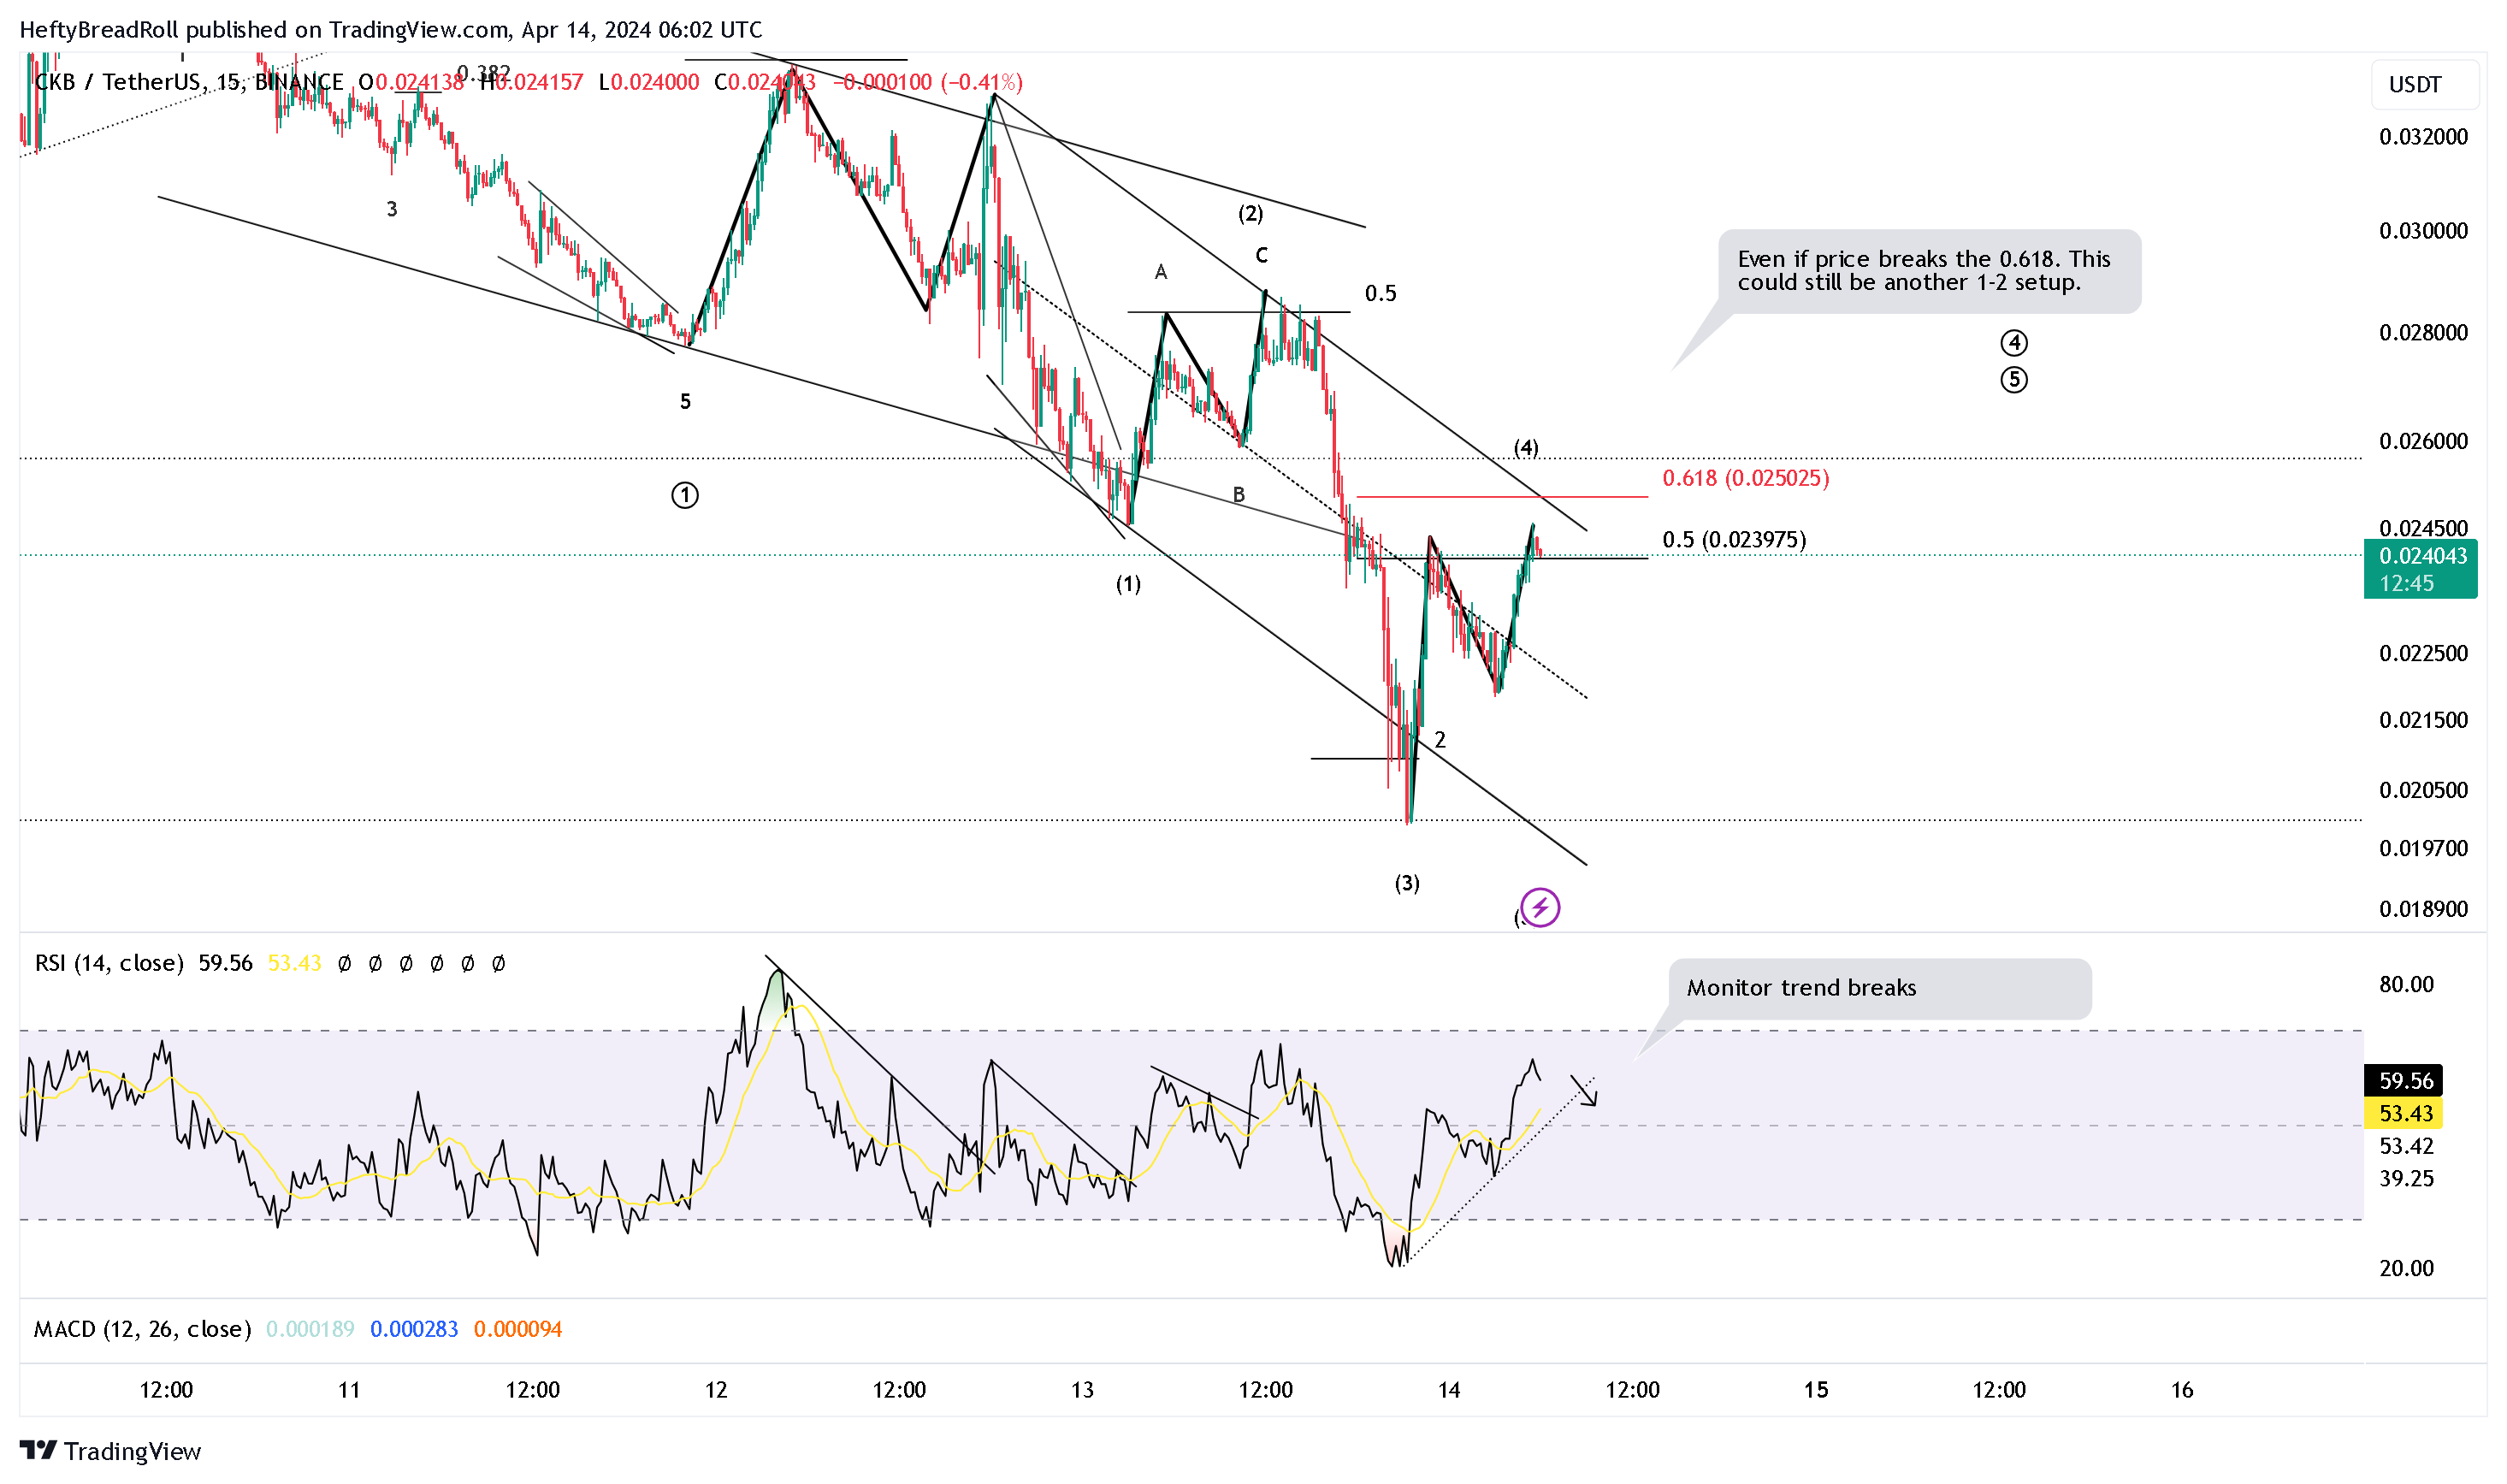Click the A corrective wave label
This screenshot has height=1484, width=2507.
tap(1161, 272)
